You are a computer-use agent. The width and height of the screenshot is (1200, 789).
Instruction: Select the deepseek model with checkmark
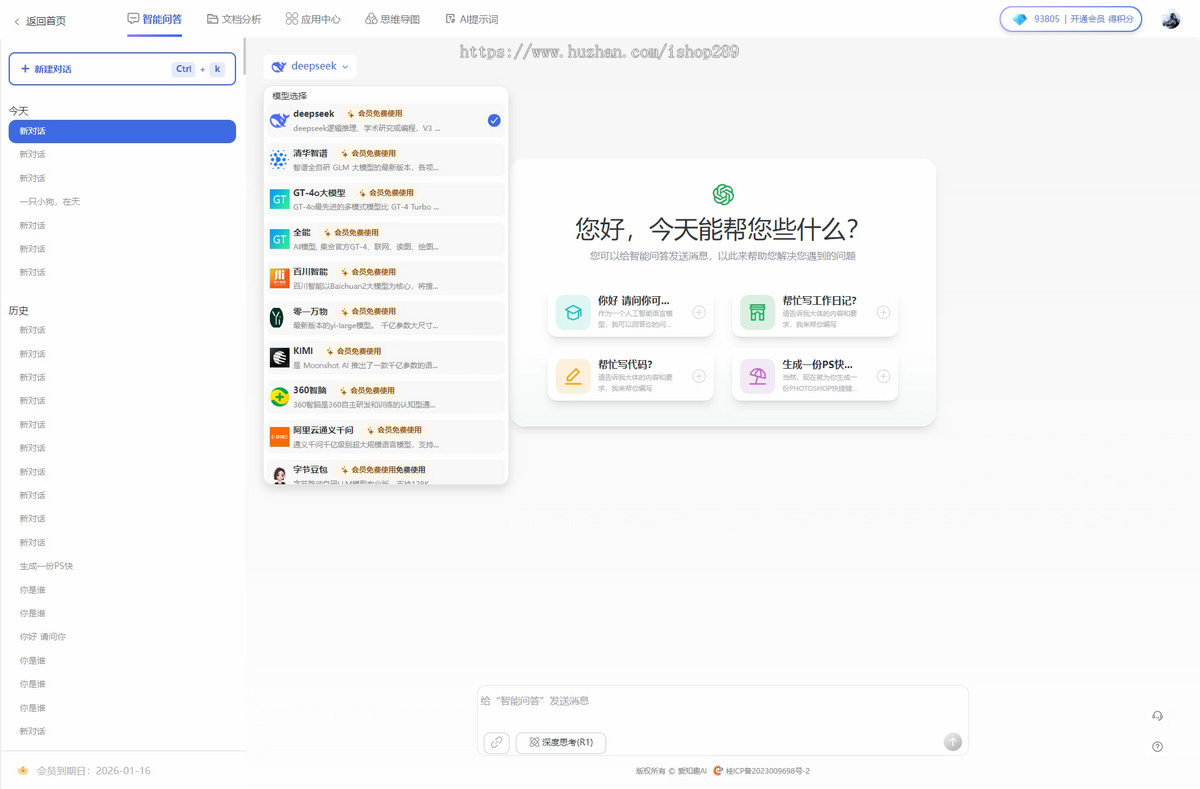coord(385,121)
